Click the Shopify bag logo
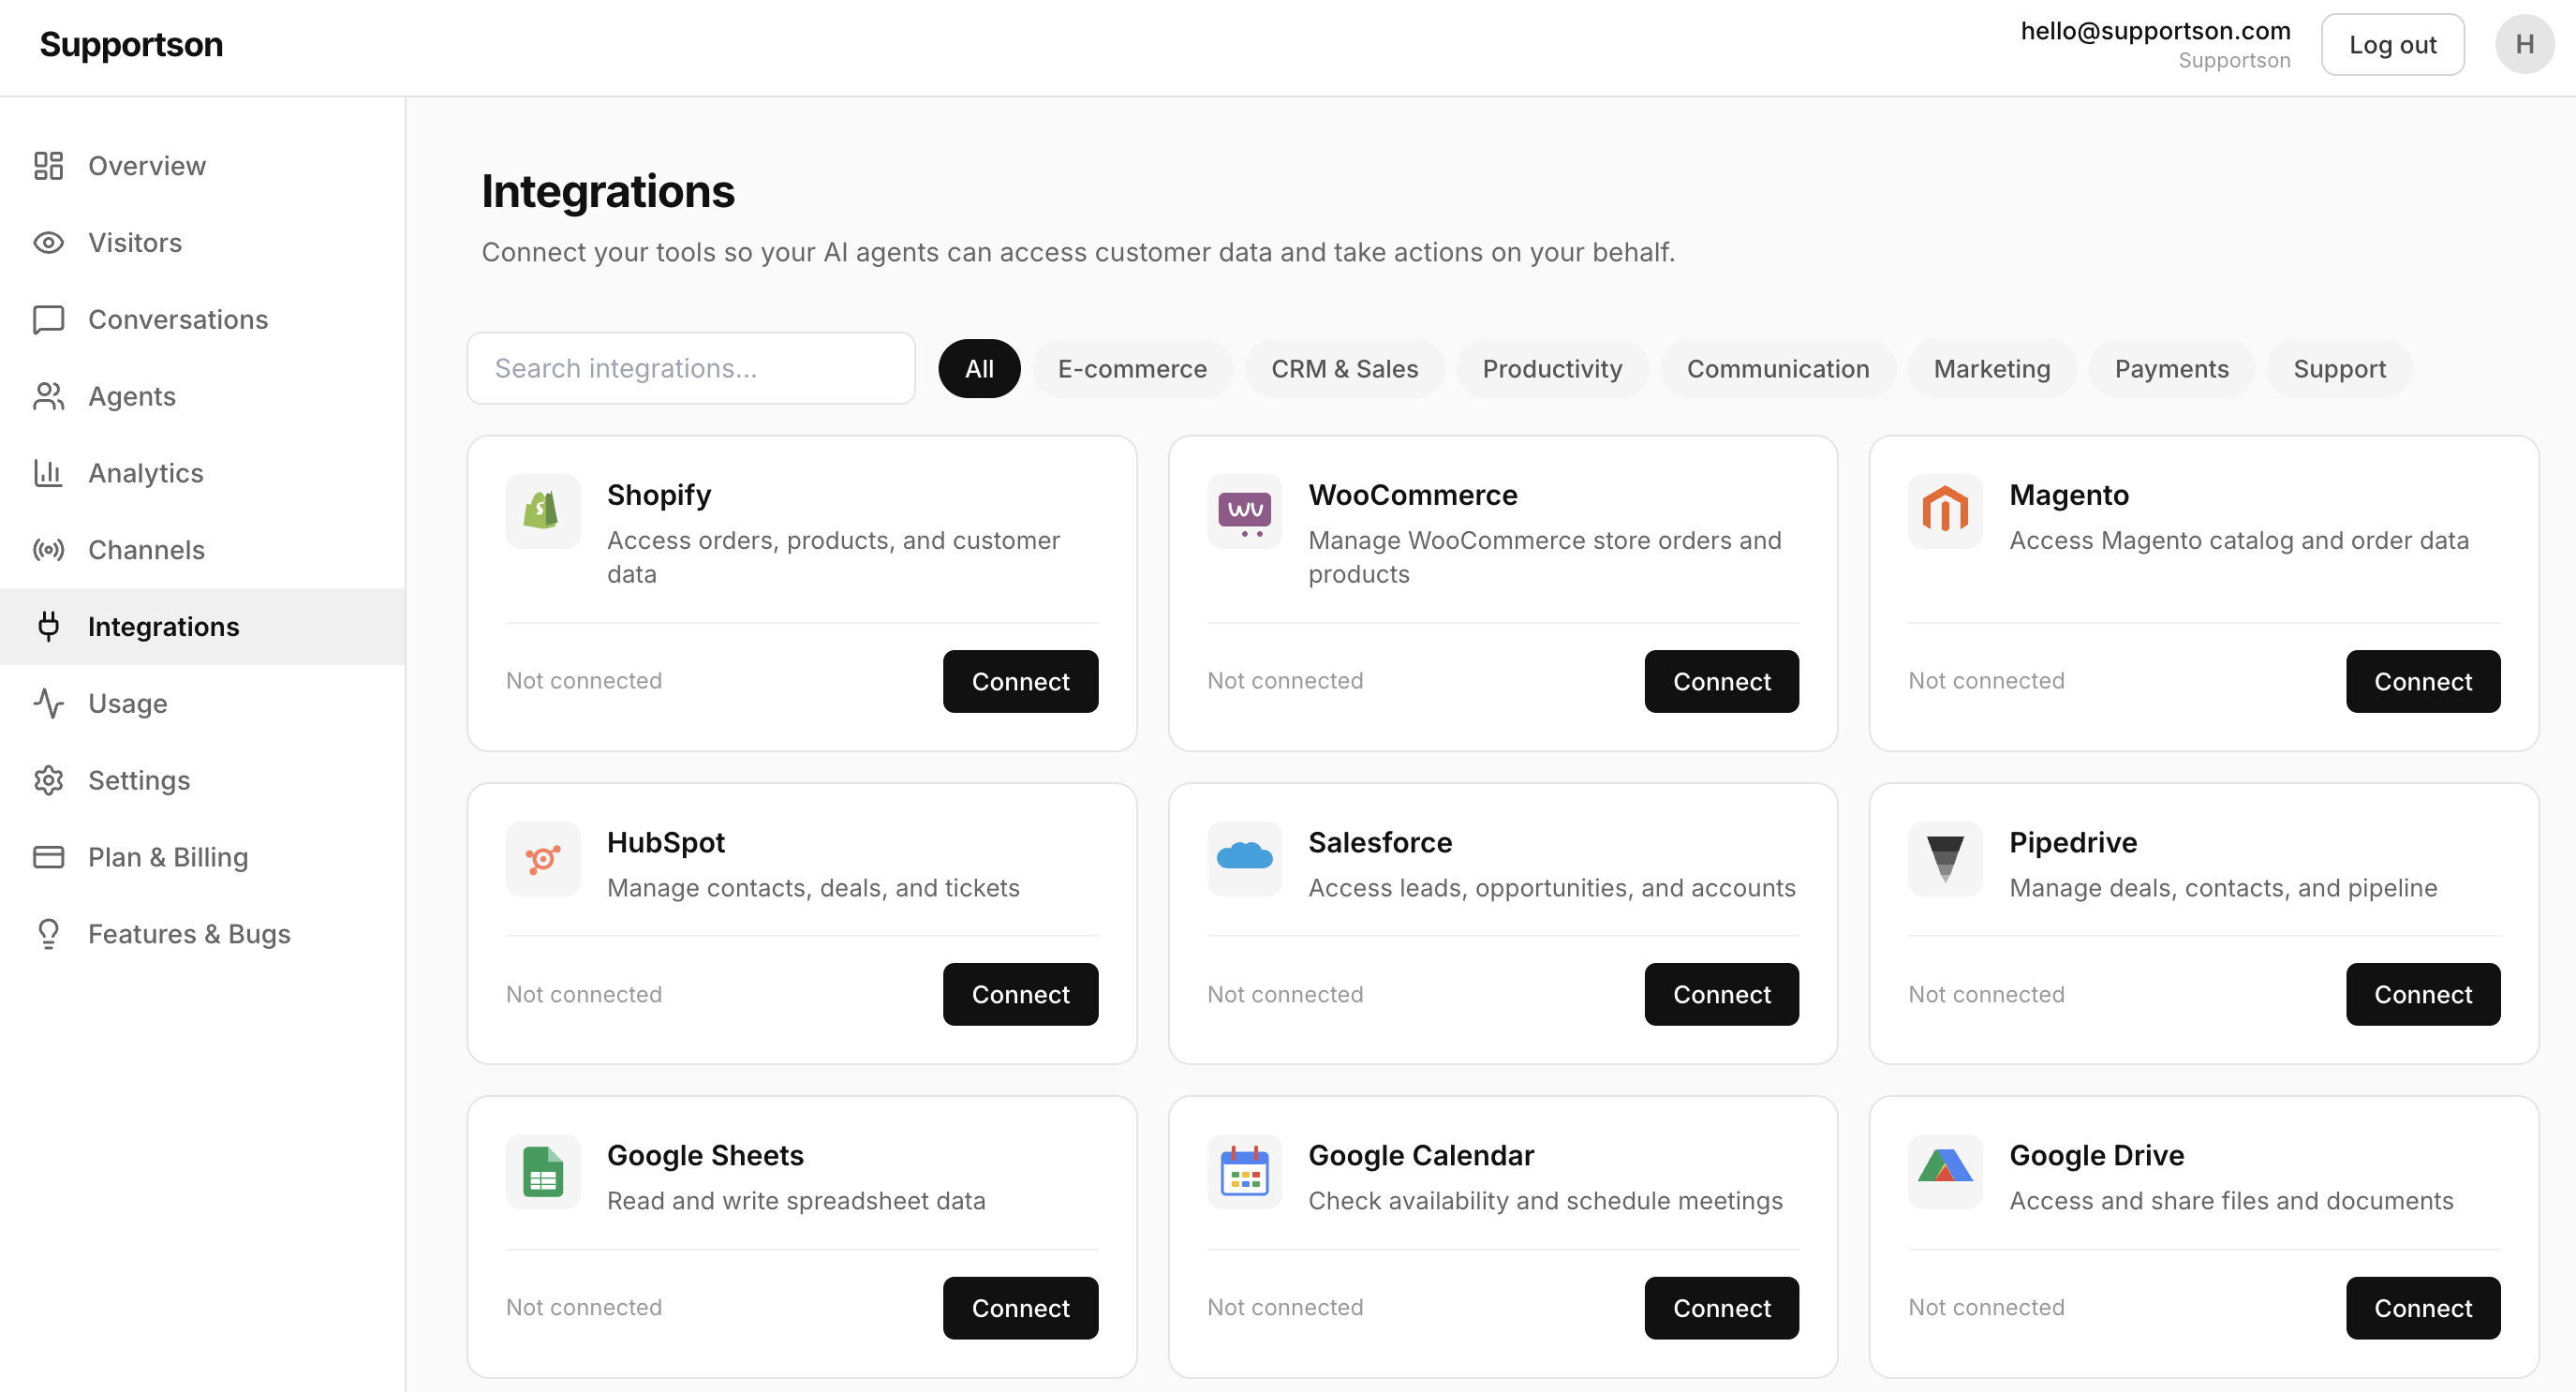Viewport: 2576px width, 1392px height. point(543,511)
